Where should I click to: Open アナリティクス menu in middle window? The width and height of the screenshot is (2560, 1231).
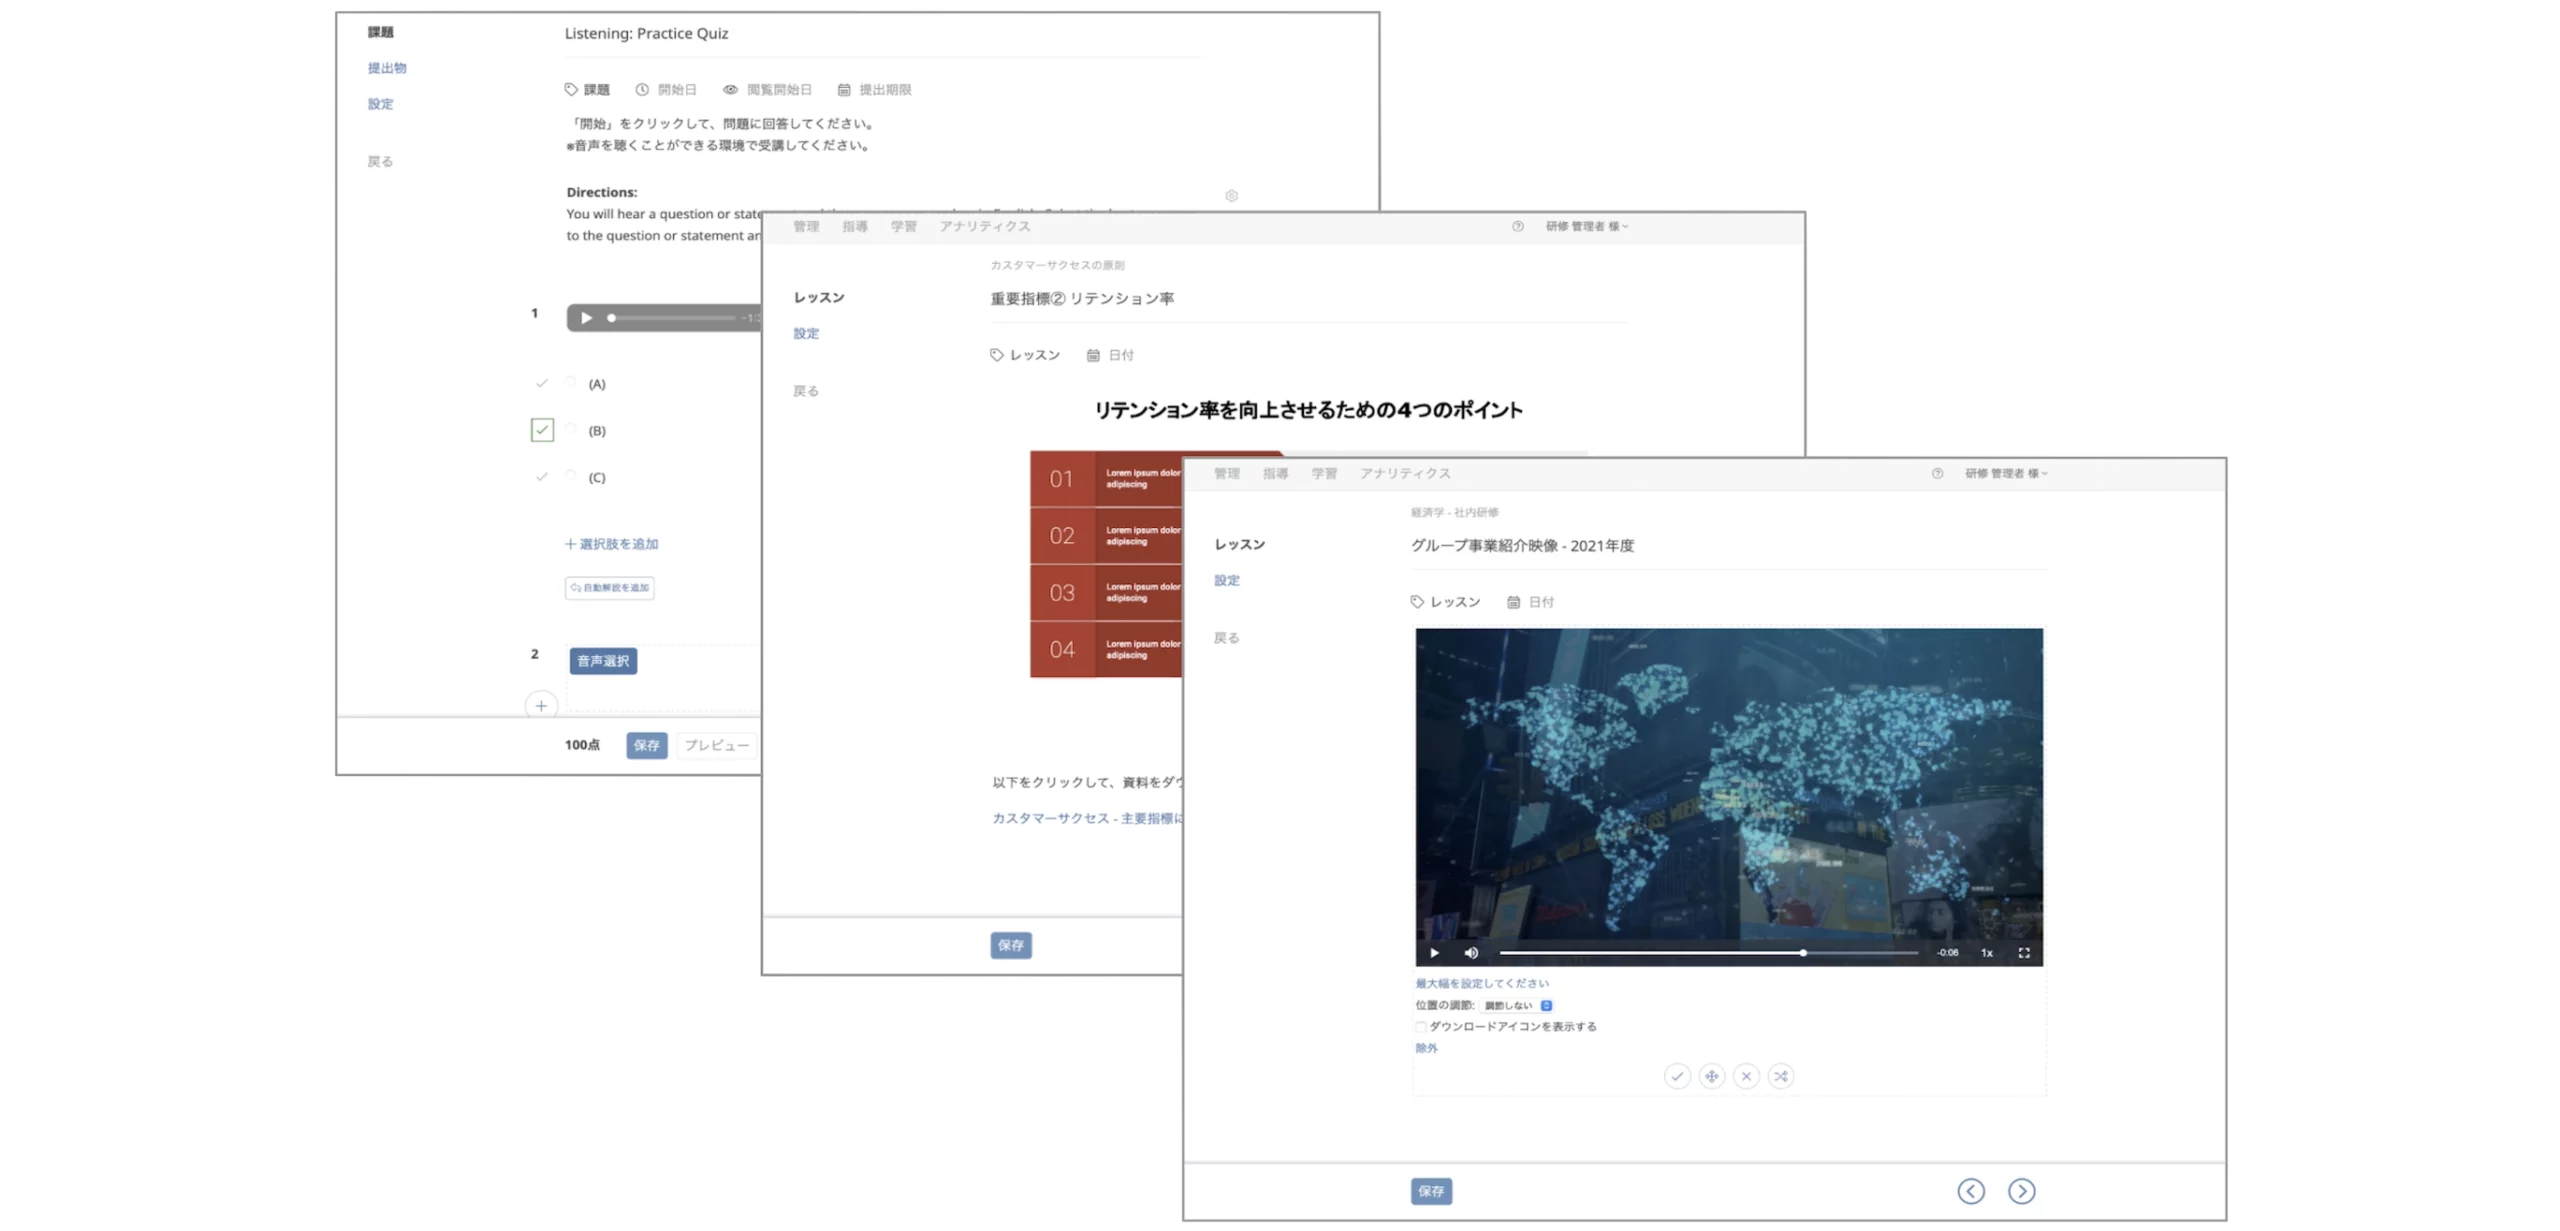[x=984, y=226]
